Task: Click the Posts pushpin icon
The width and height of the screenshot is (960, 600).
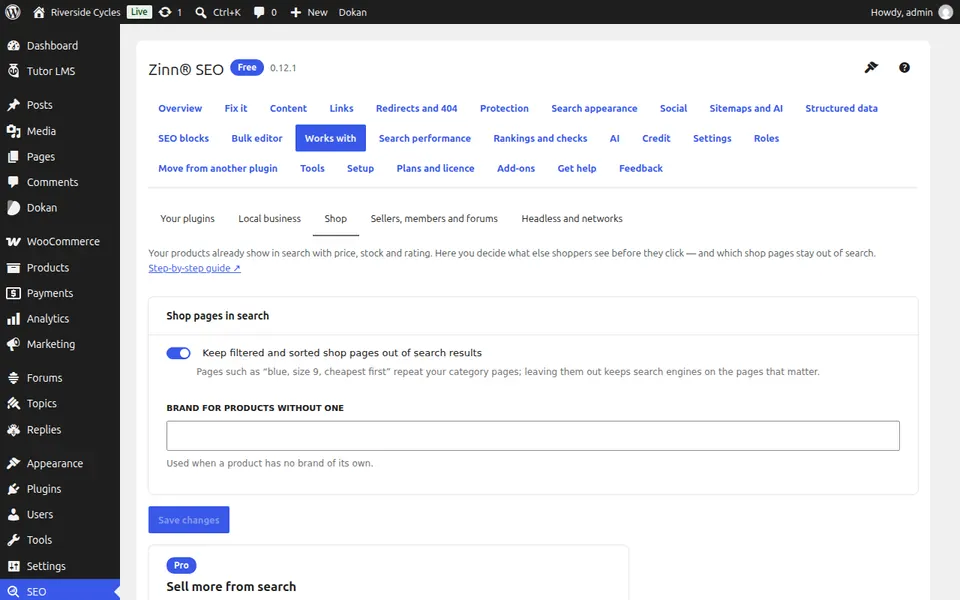Action: coord(13,105)
